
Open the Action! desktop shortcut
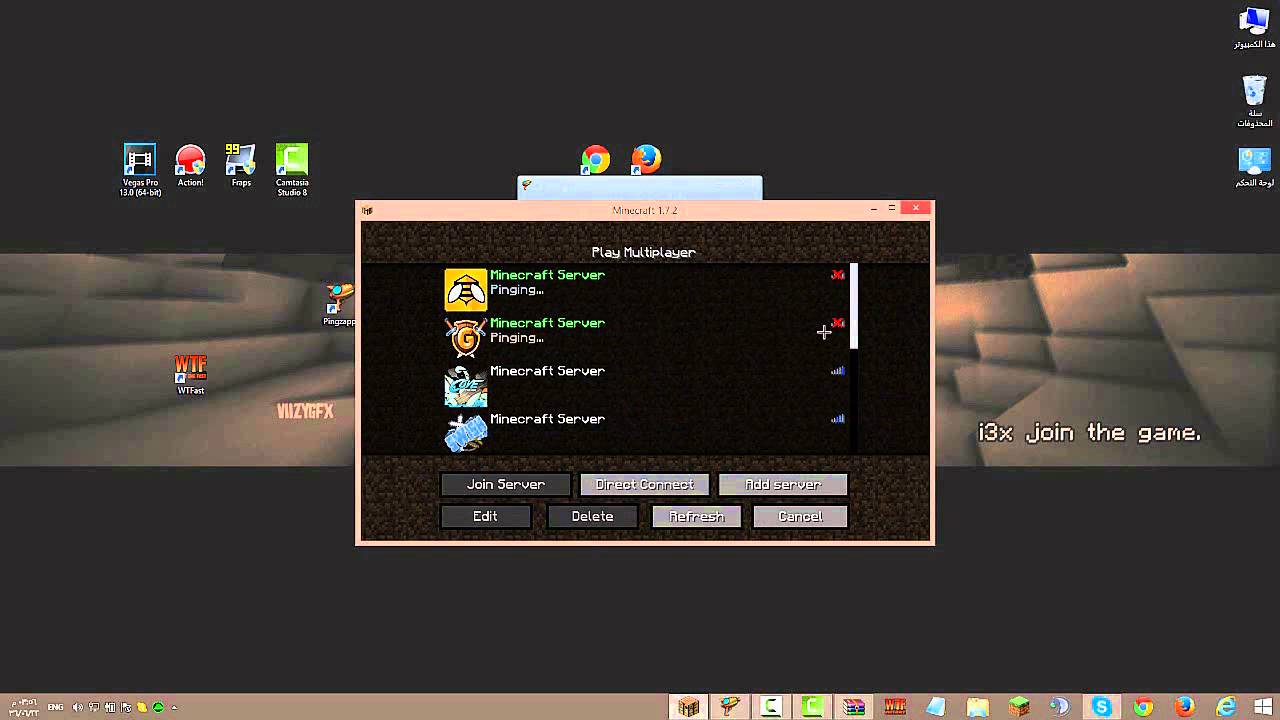tap(190, 166)
